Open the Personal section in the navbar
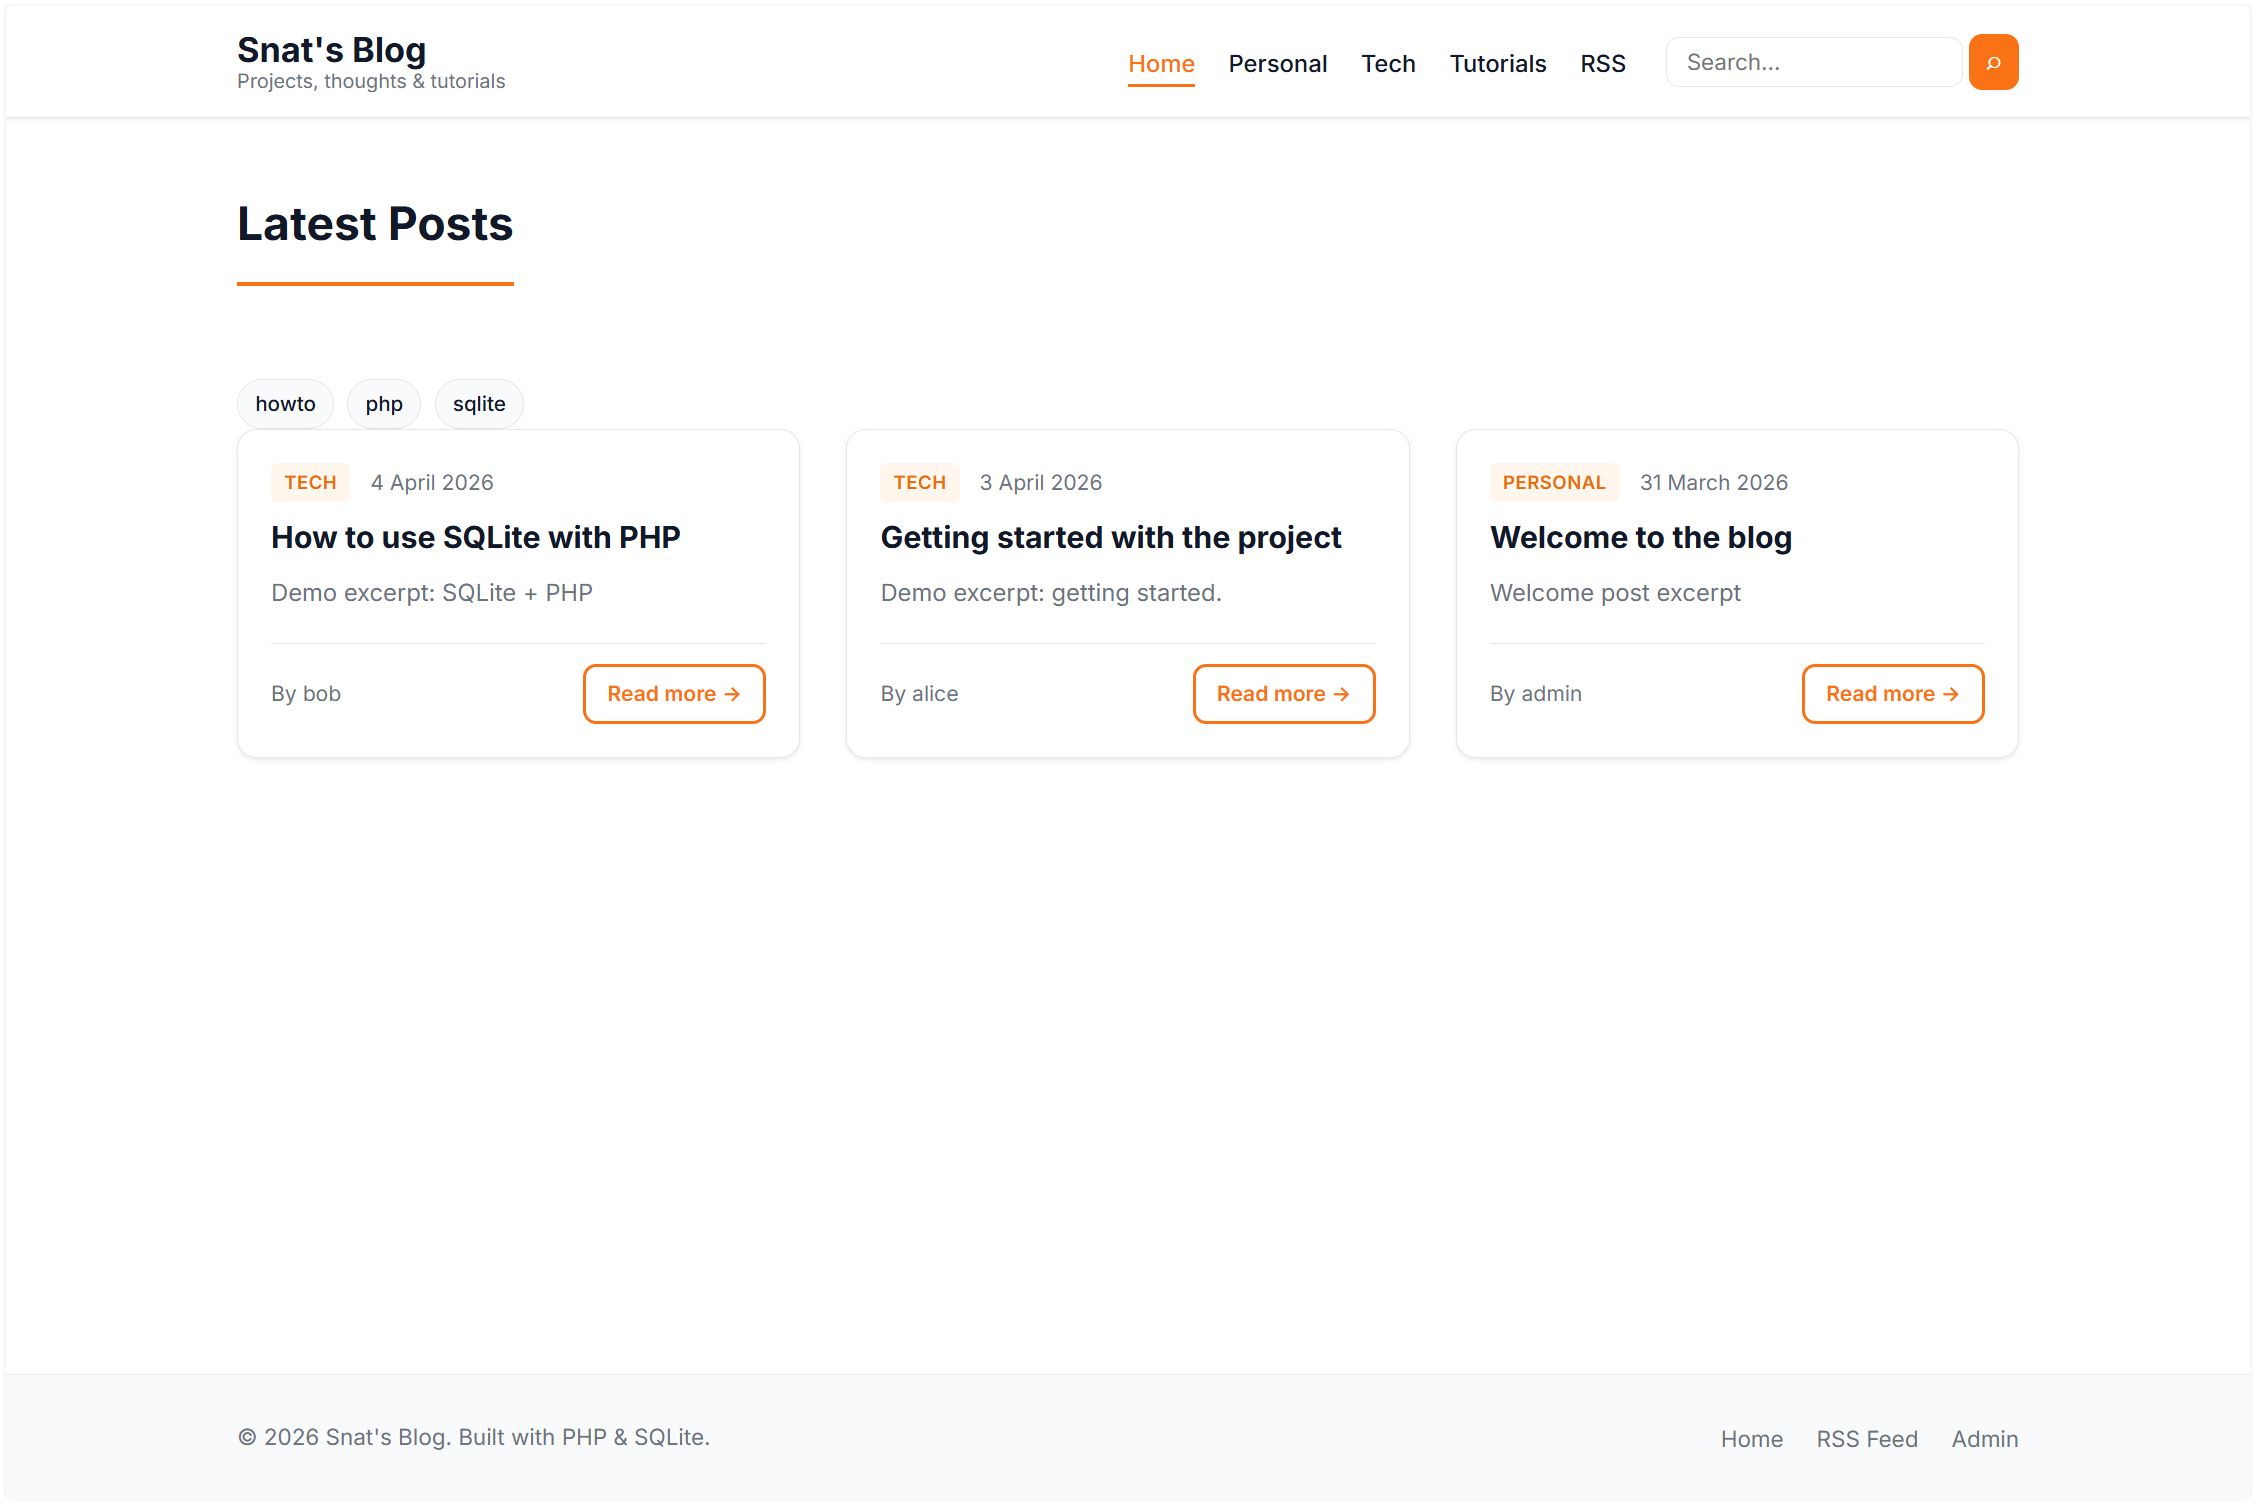The height and width of the screenshot is (1504, 2256). pos(1278,63)
